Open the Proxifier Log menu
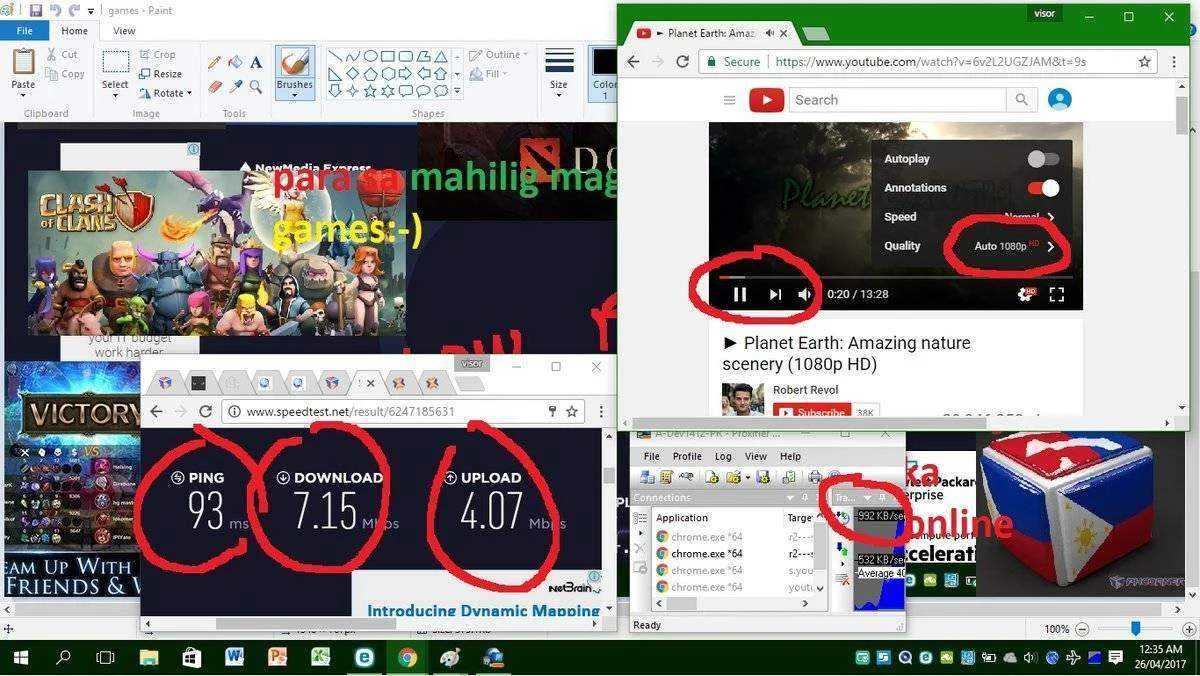1200x676 pixels. (723, 456)
